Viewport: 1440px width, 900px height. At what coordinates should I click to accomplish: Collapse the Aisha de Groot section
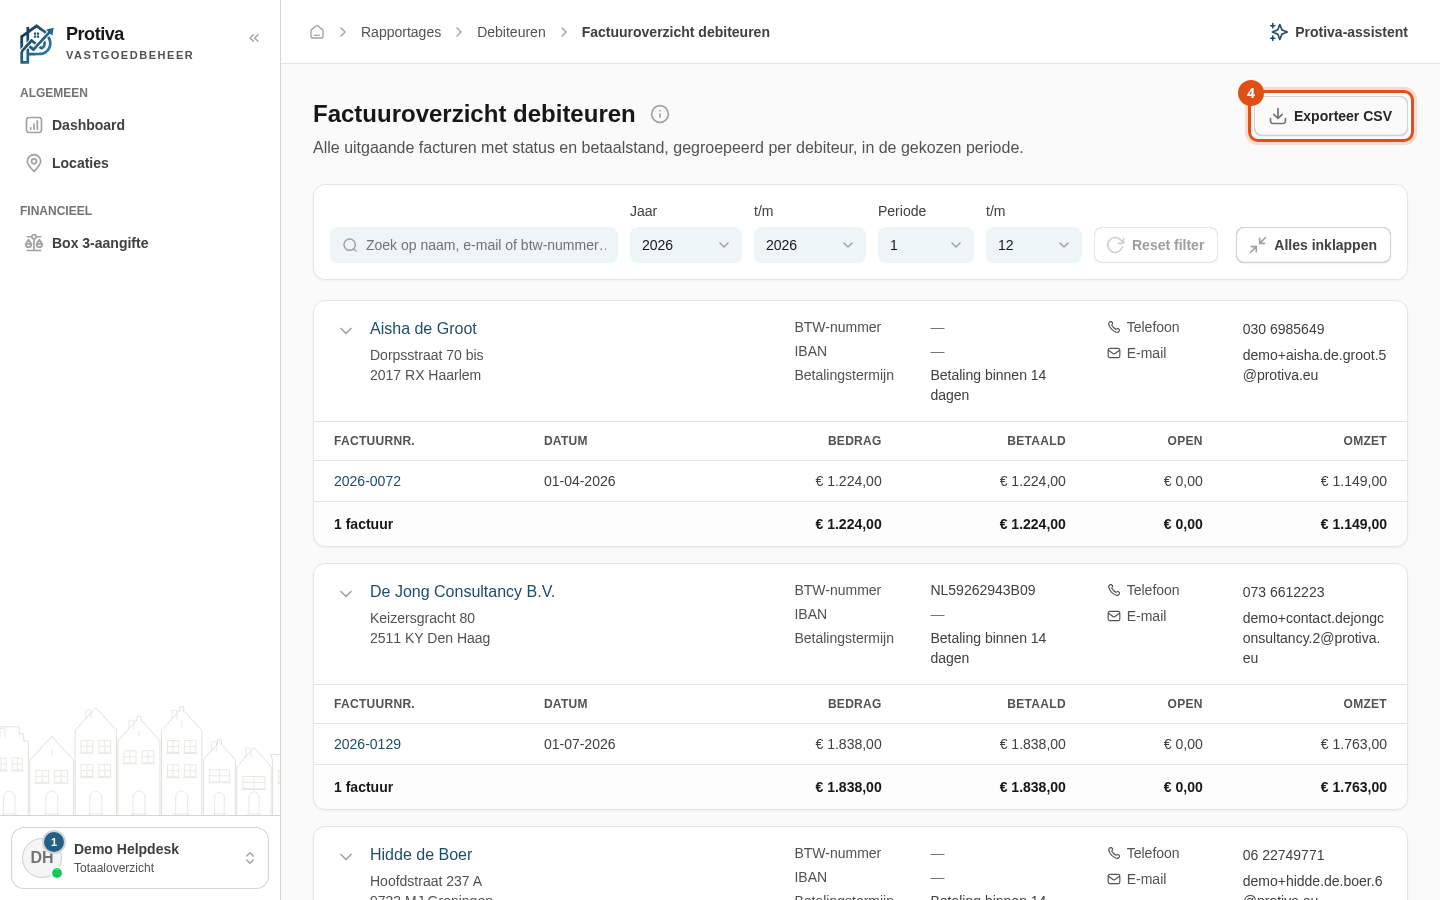coord(346,330)
